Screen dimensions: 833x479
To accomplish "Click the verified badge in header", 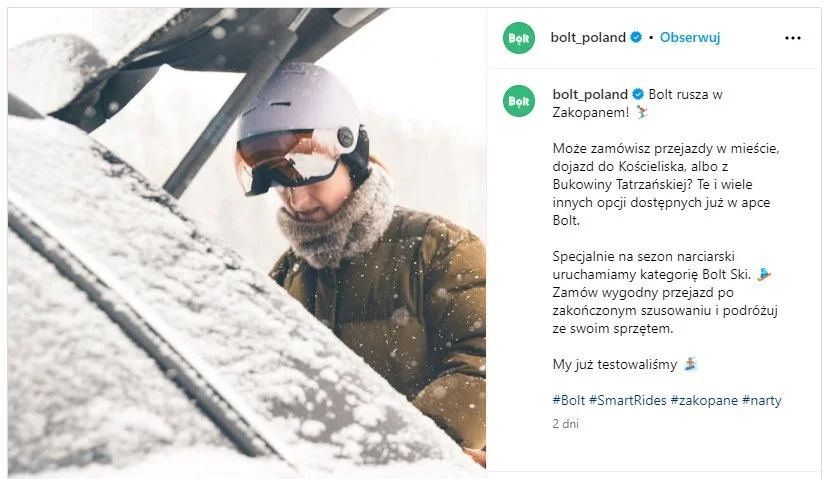I will pos(636,37).
